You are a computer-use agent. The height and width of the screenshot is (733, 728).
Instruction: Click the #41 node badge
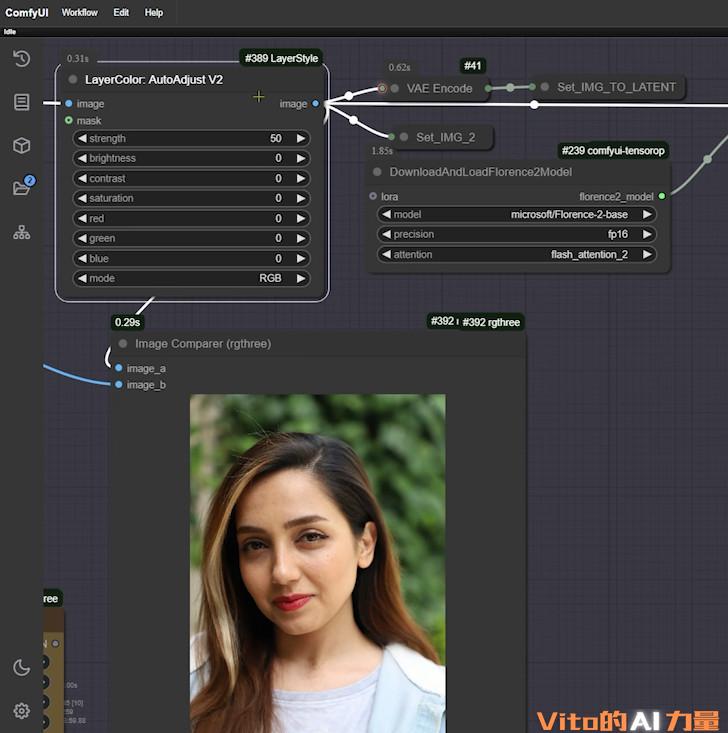[472, 66]
